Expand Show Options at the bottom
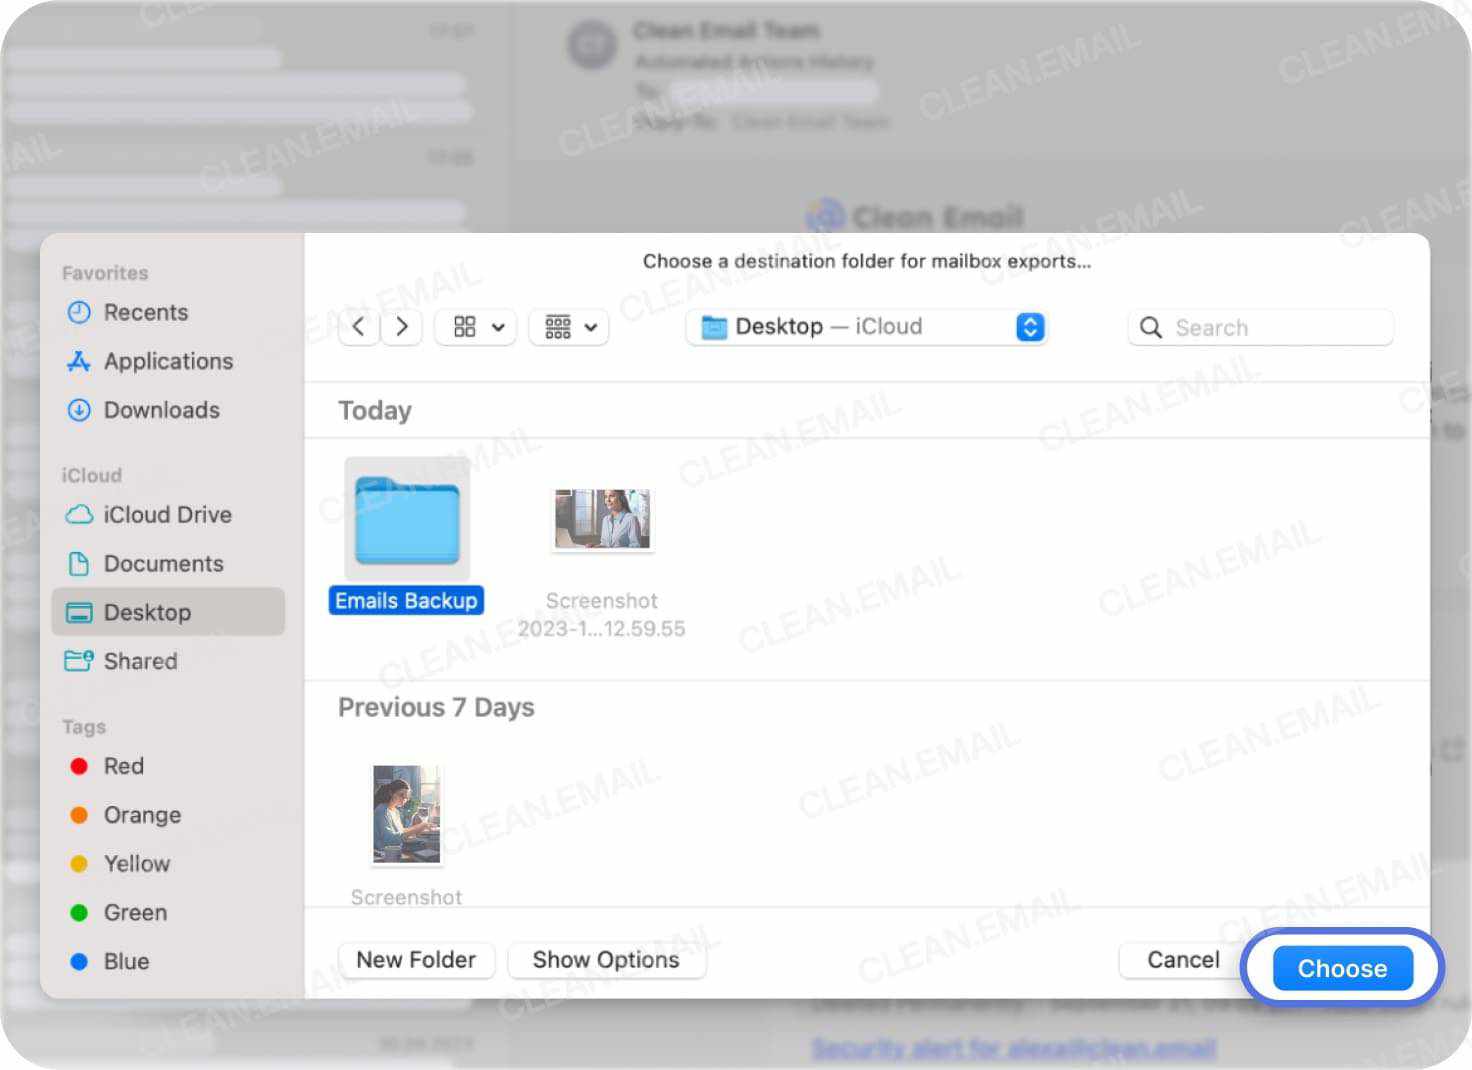Viewport: 1472px width, 1070px height. point(606,960)
